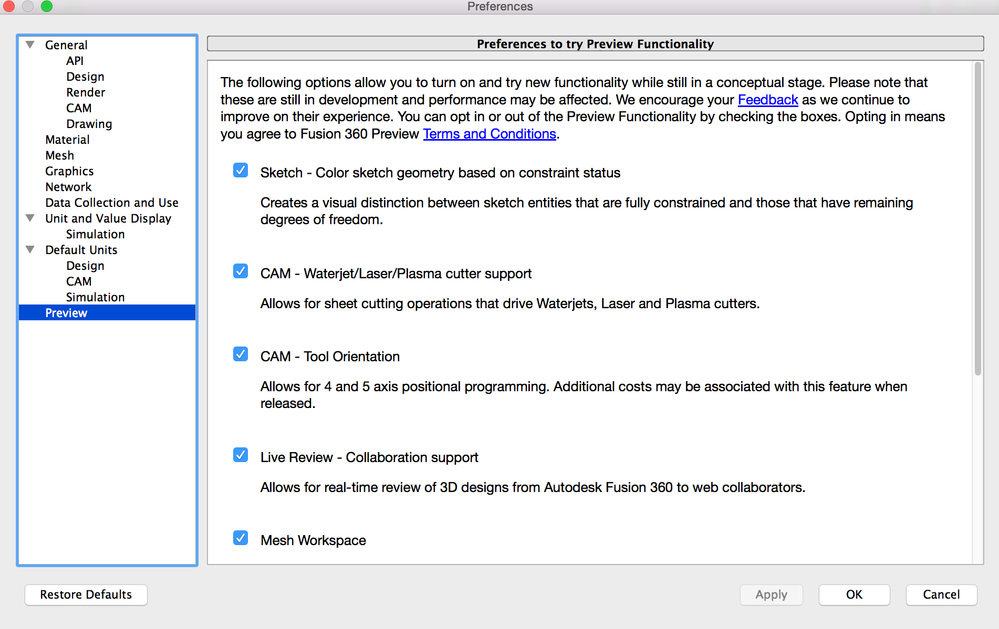Collapse the General tree section
This screenshot has width=999, height=629.
coord(30,45)
